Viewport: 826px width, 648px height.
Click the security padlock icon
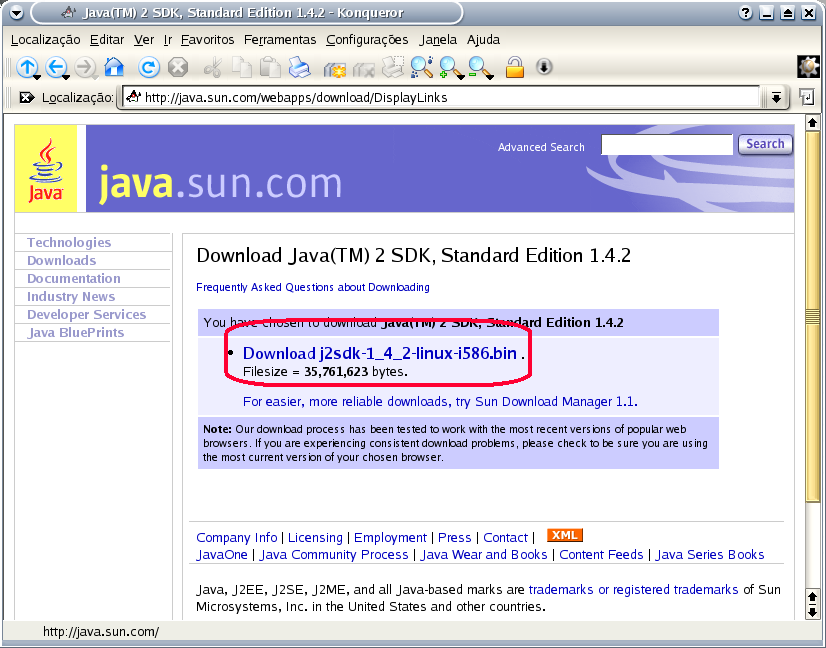click(x=515, y=67)
